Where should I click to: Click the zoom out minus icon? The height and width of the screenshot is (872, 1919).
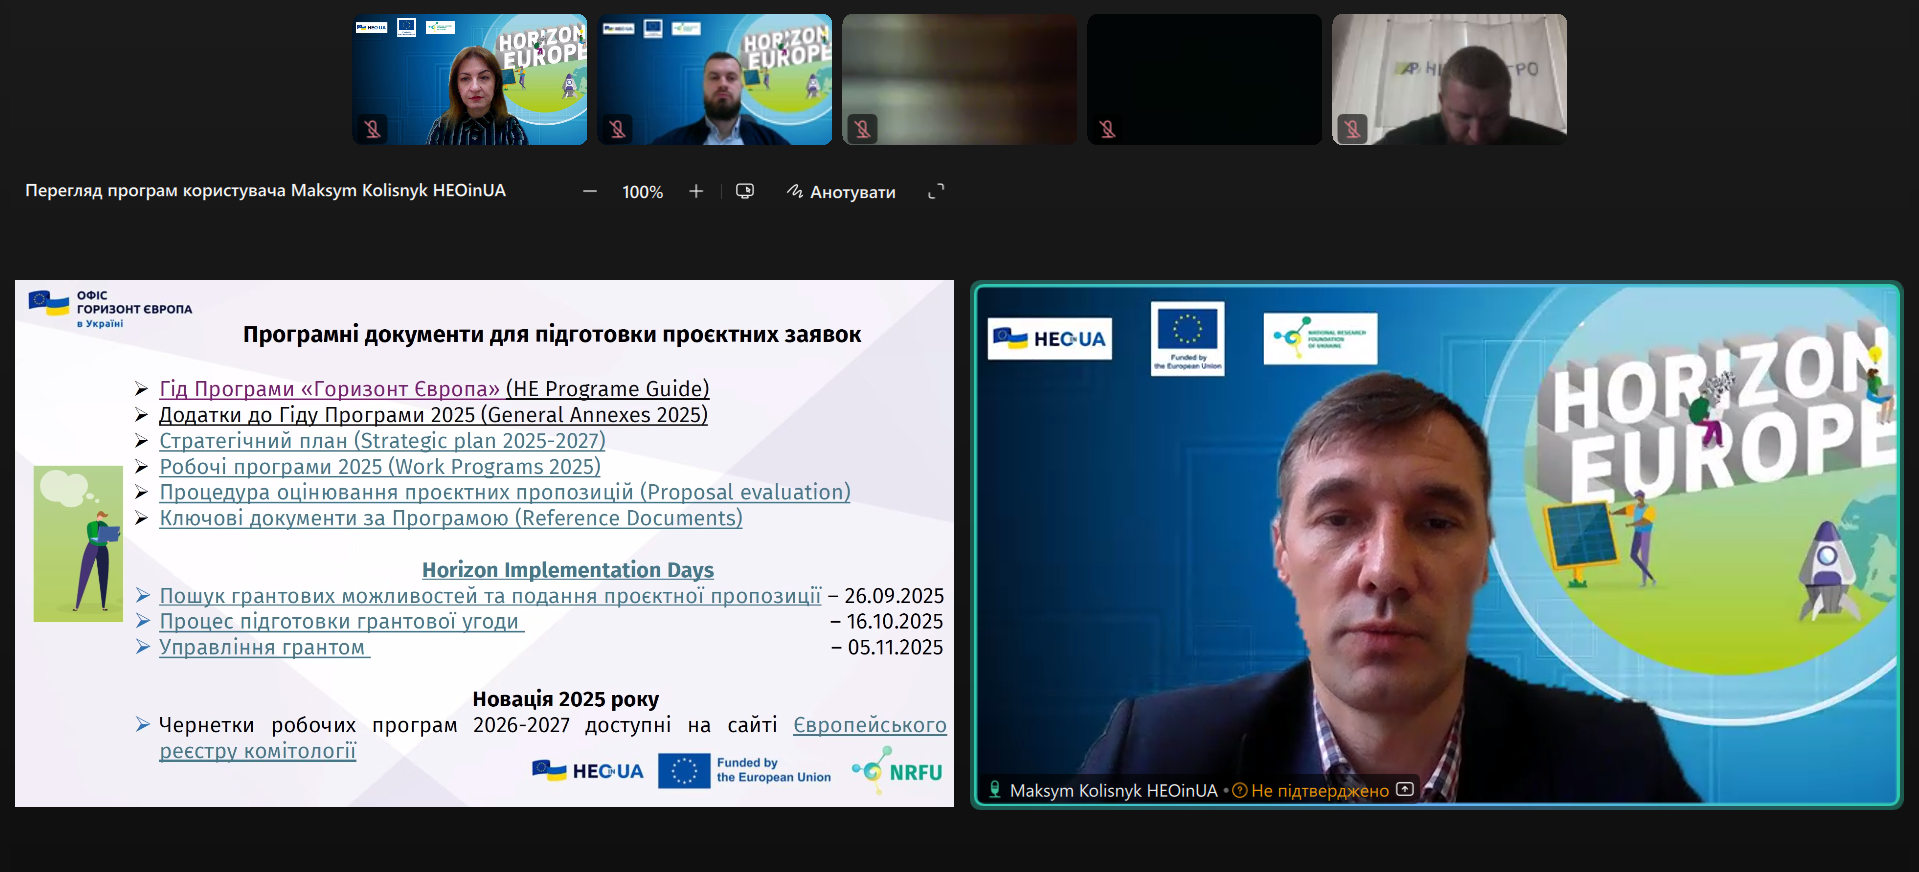[590, 192]
